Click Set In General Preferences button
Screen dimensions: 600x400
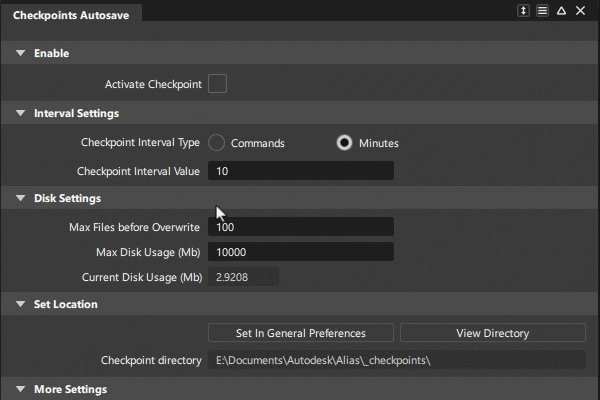coord(300,333)
